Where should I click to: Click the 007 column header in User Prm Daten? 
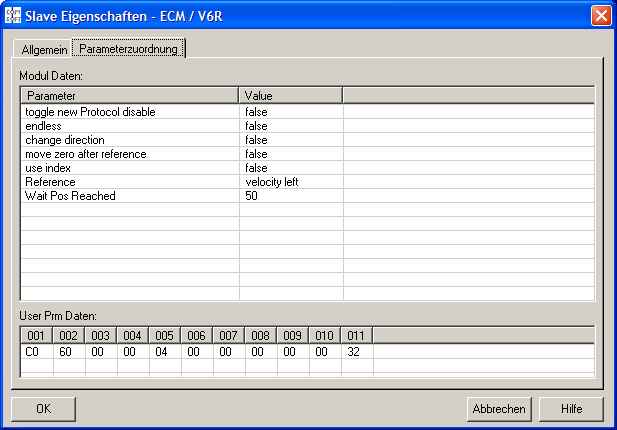228,336
